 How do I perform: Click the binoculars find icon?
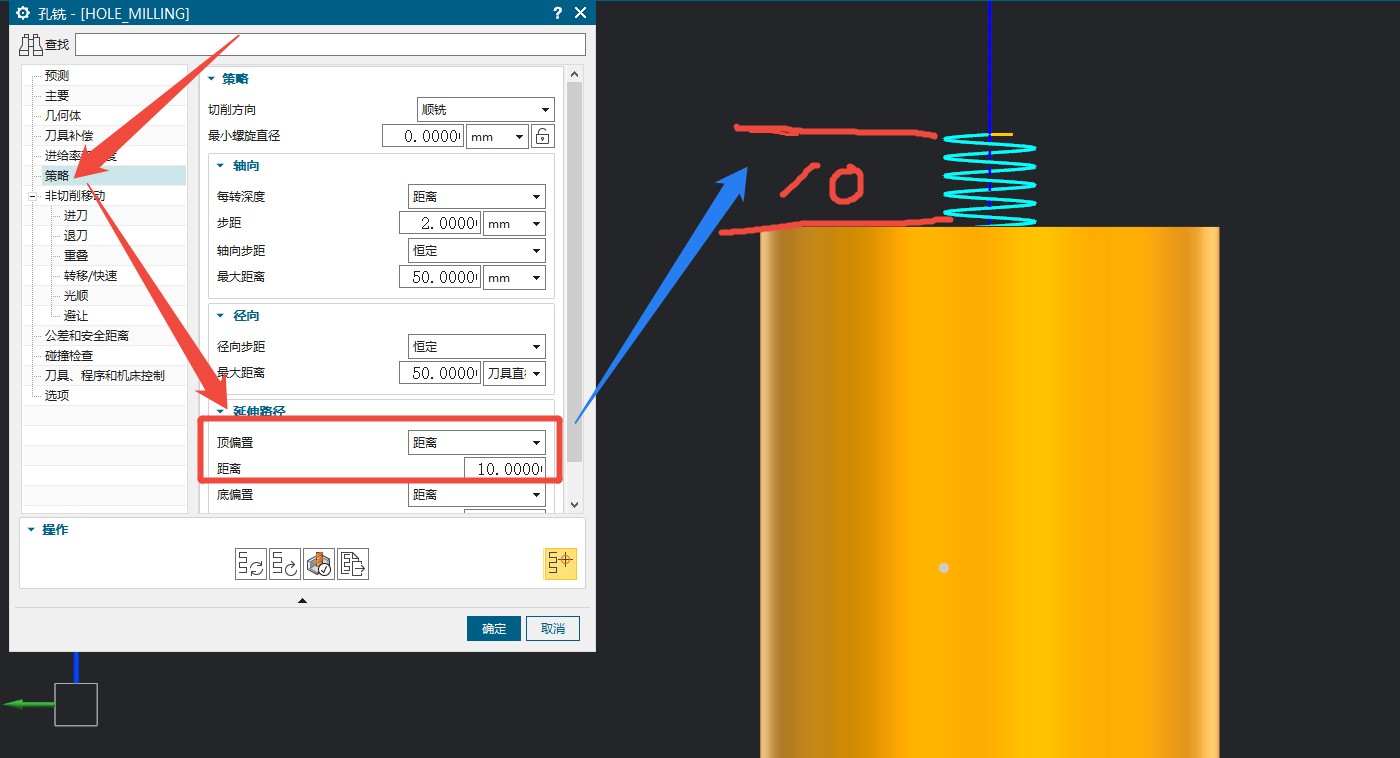[31, 44]
